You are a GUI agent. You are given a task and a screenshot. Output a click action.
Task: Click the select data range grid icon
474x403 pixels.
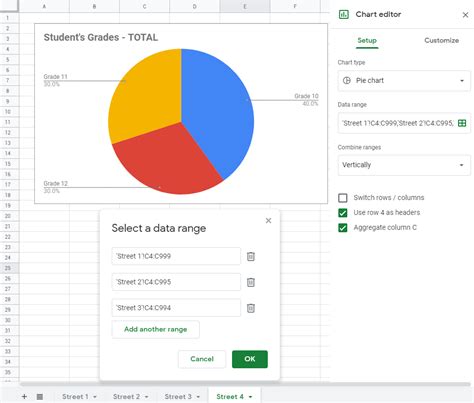(462, 123)
